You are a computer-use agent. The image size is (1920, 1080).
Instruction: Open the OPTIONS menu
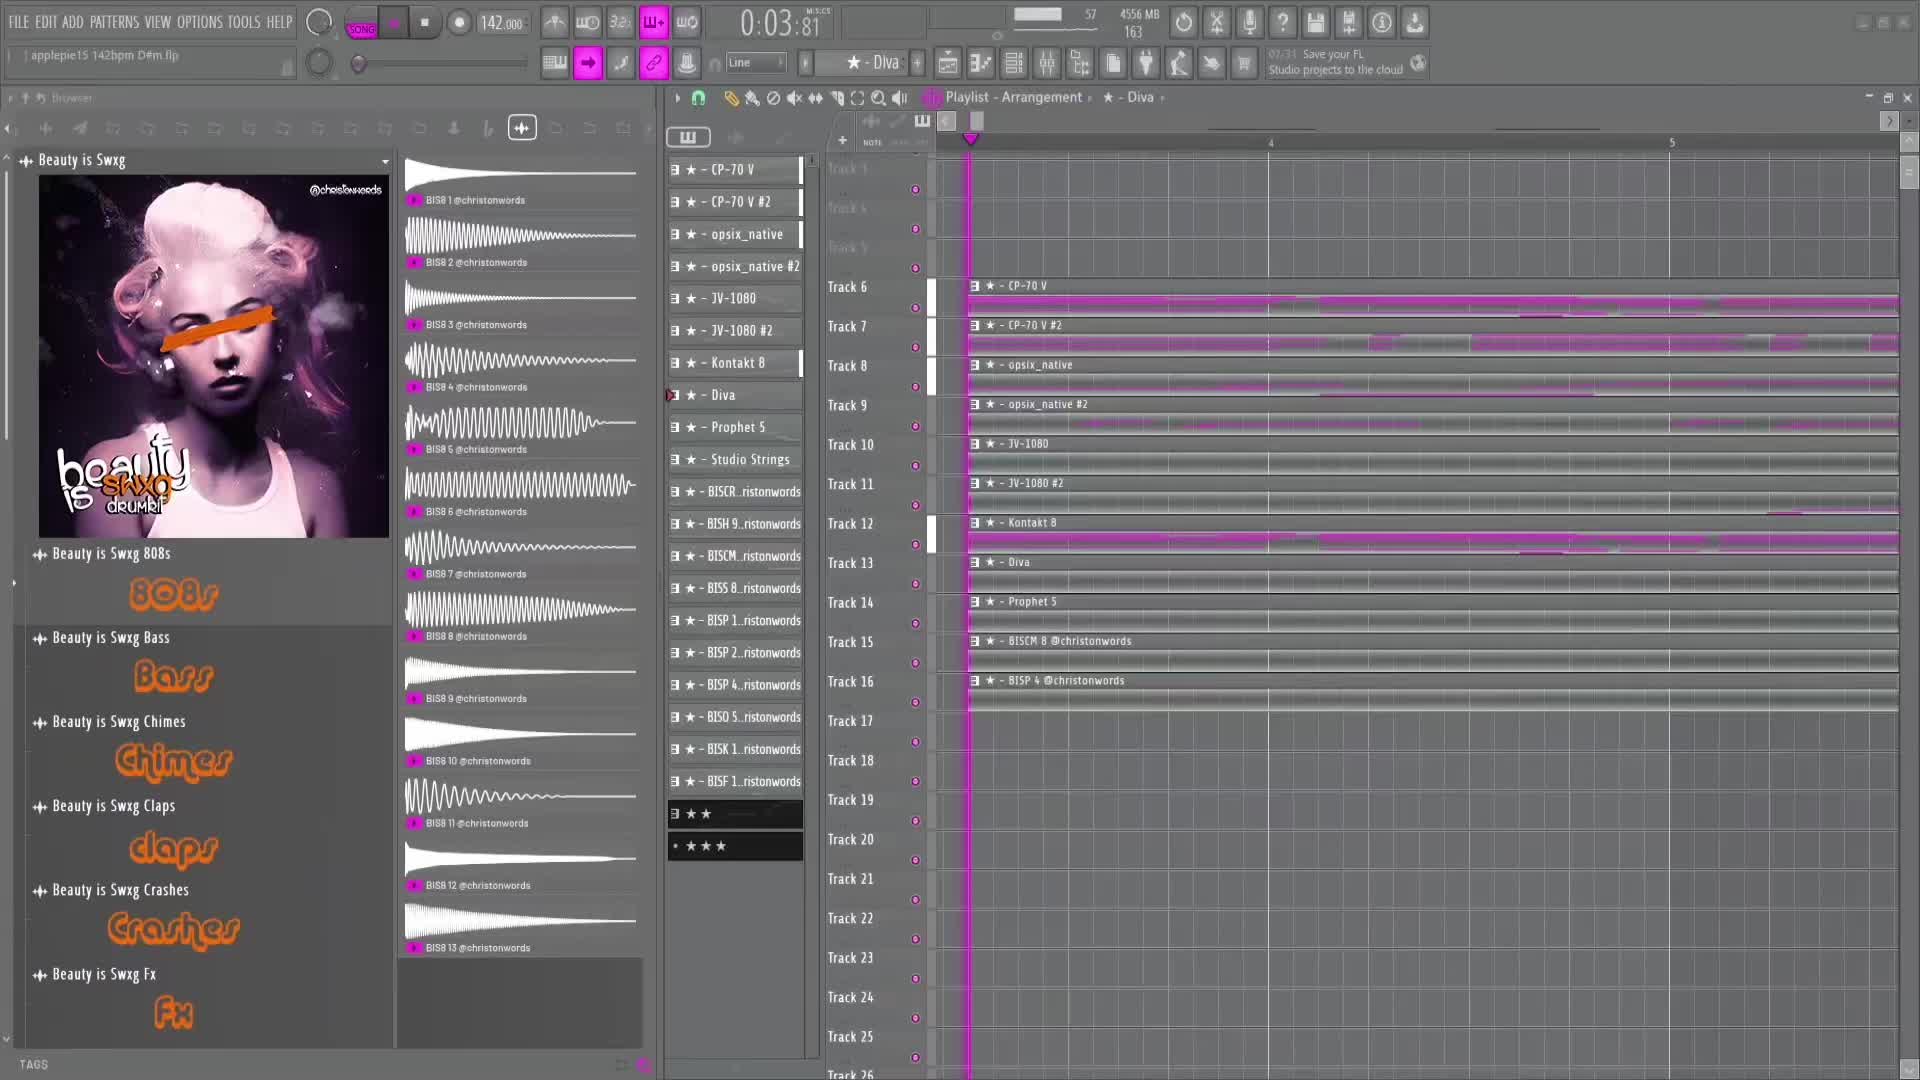[x=200, y=22]
